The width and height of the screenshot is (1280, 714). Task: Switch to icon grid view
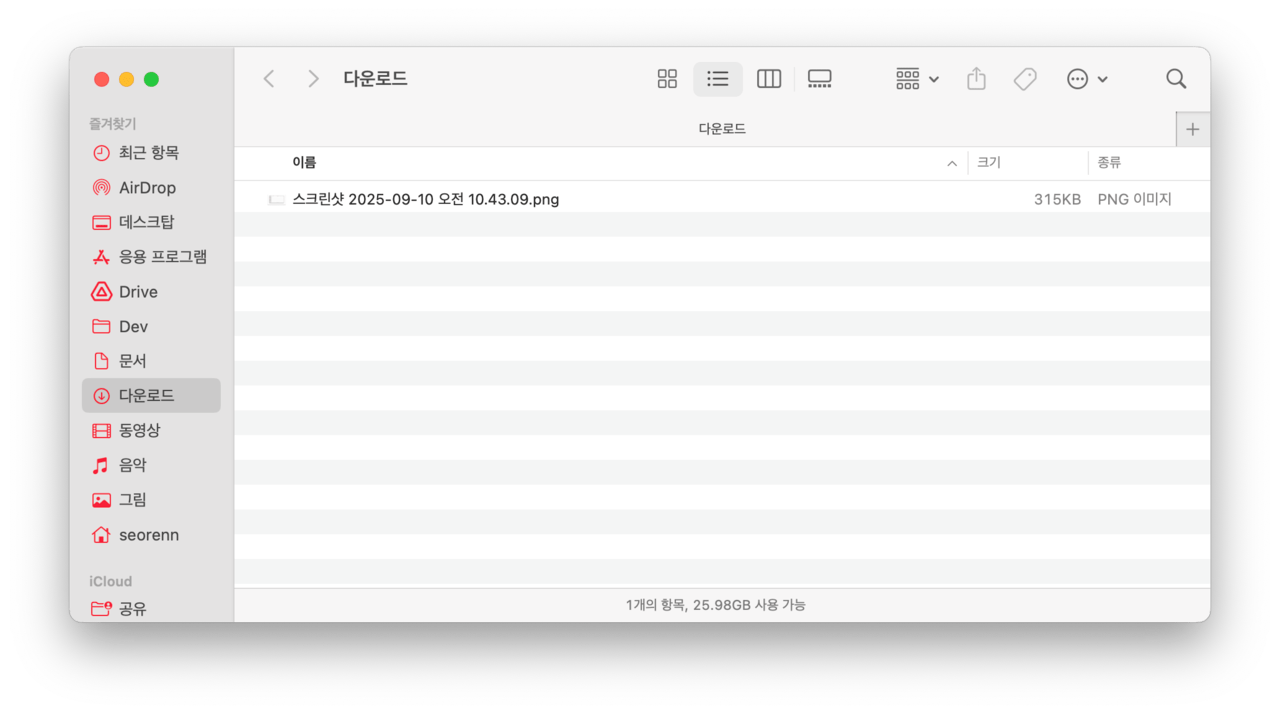667,79
